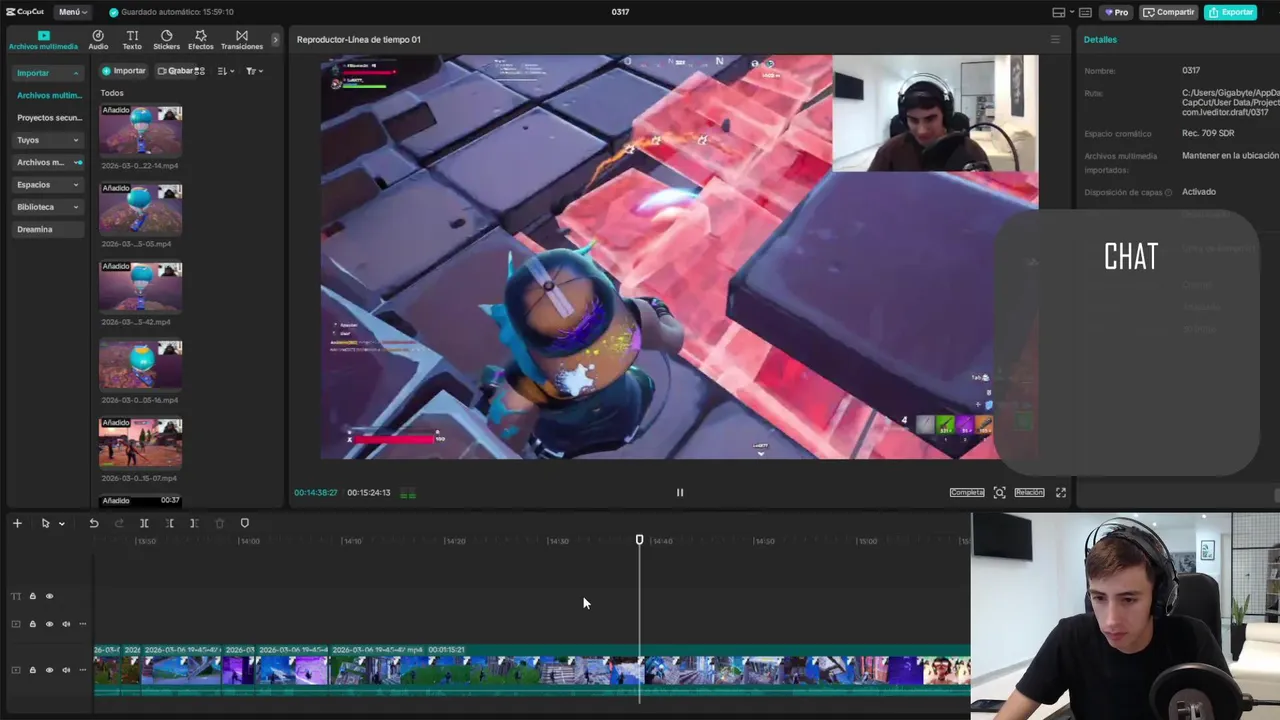This screenshot has width=1280, height=720.
Task: Open the Transiciones panel
Action: pos(242,39)
